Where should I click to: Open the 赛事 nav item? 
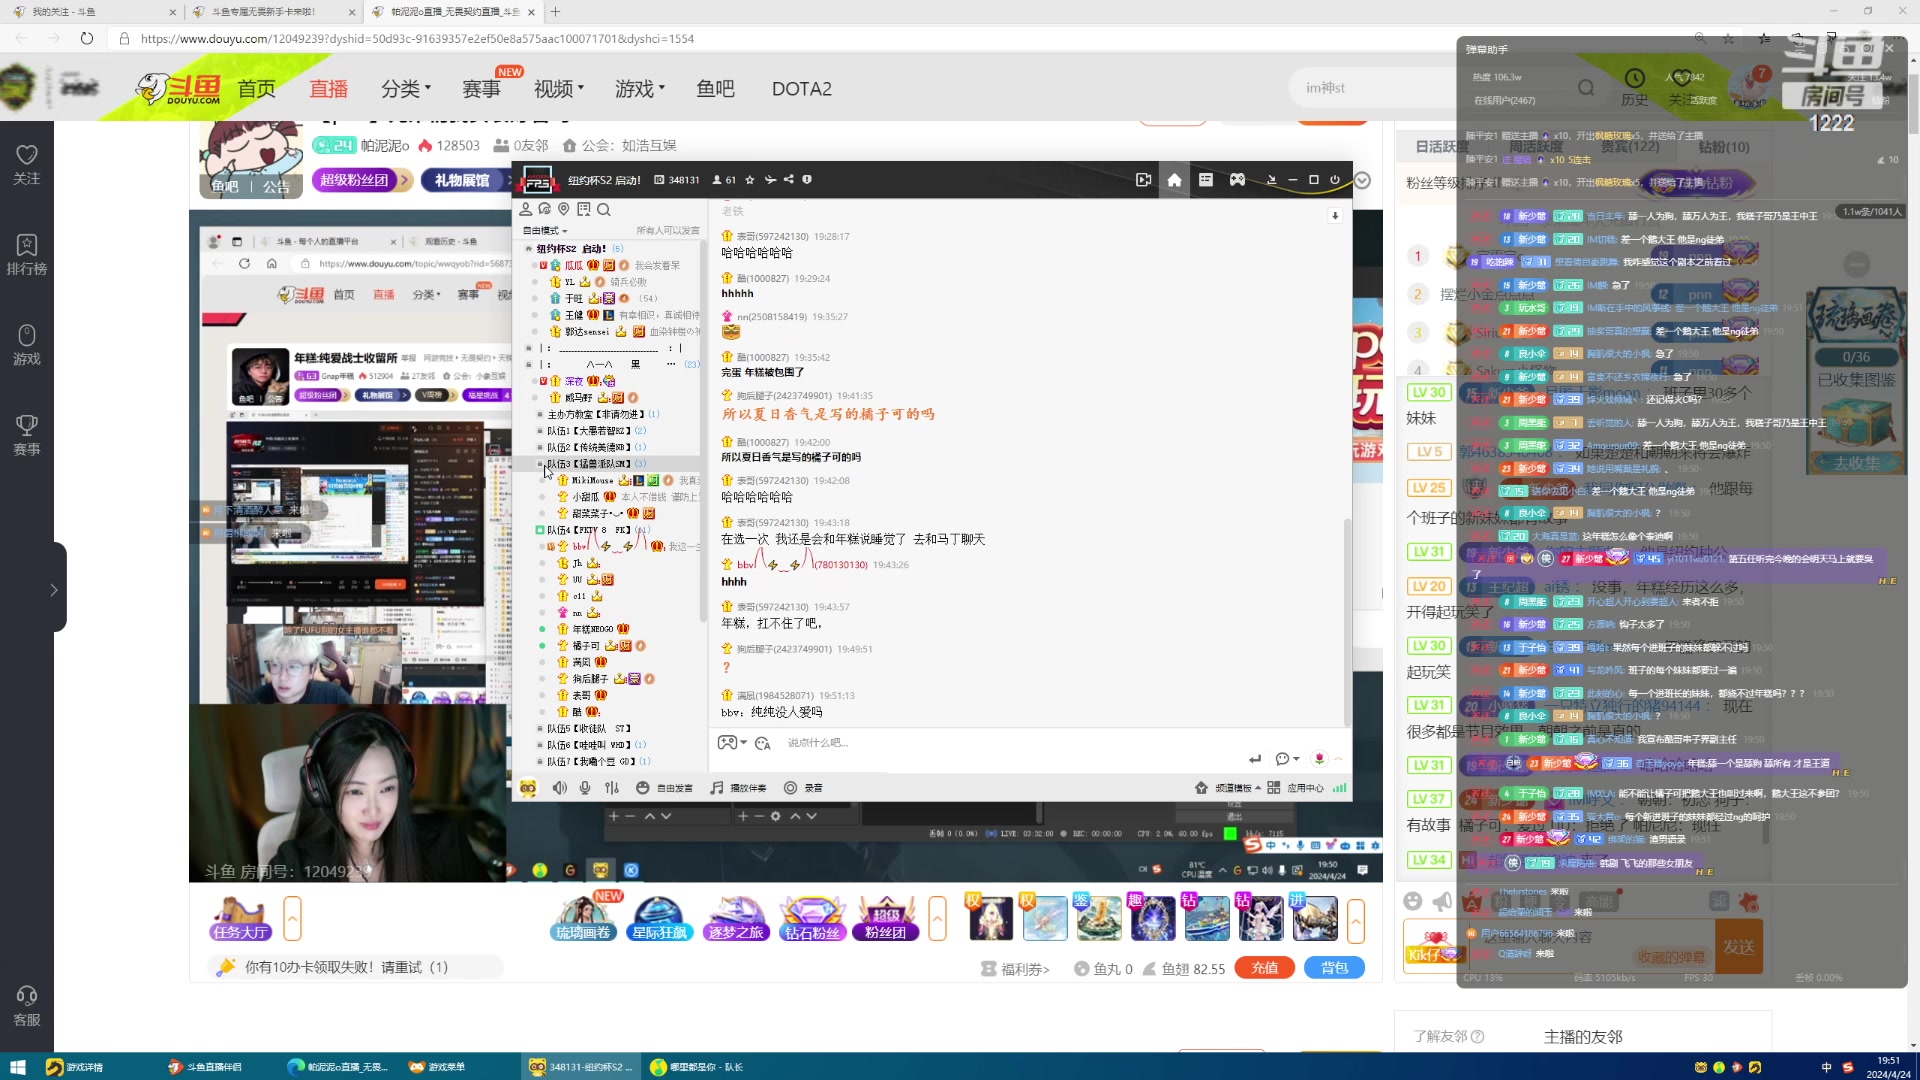click(x=481, y=89)
